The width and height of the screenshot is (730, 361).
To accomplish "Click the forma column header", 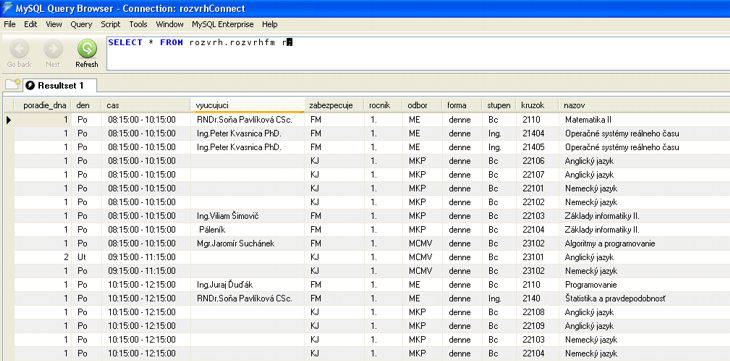I will pos(461,105).
